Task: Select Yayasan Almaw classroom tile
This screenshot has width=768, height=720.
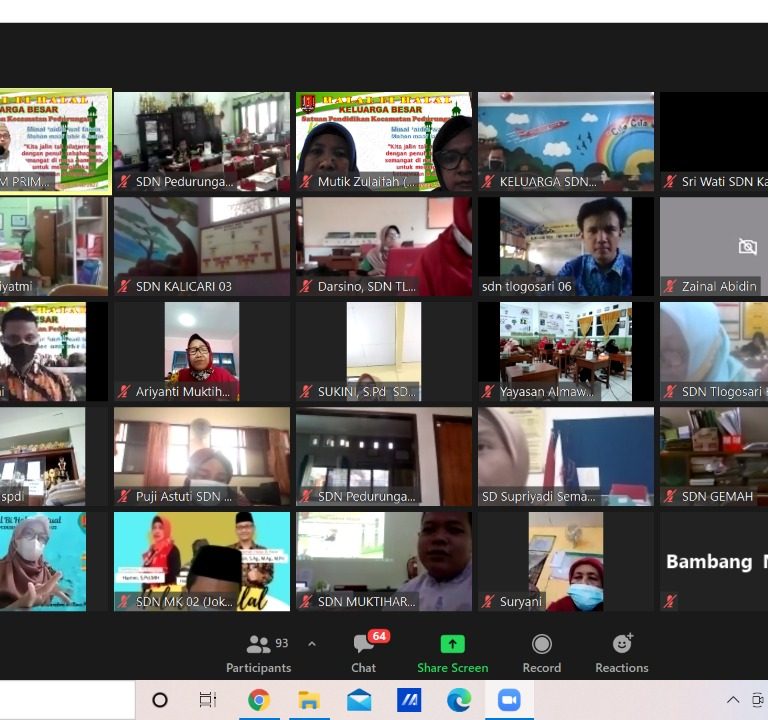Action: [x=566, y=351]
